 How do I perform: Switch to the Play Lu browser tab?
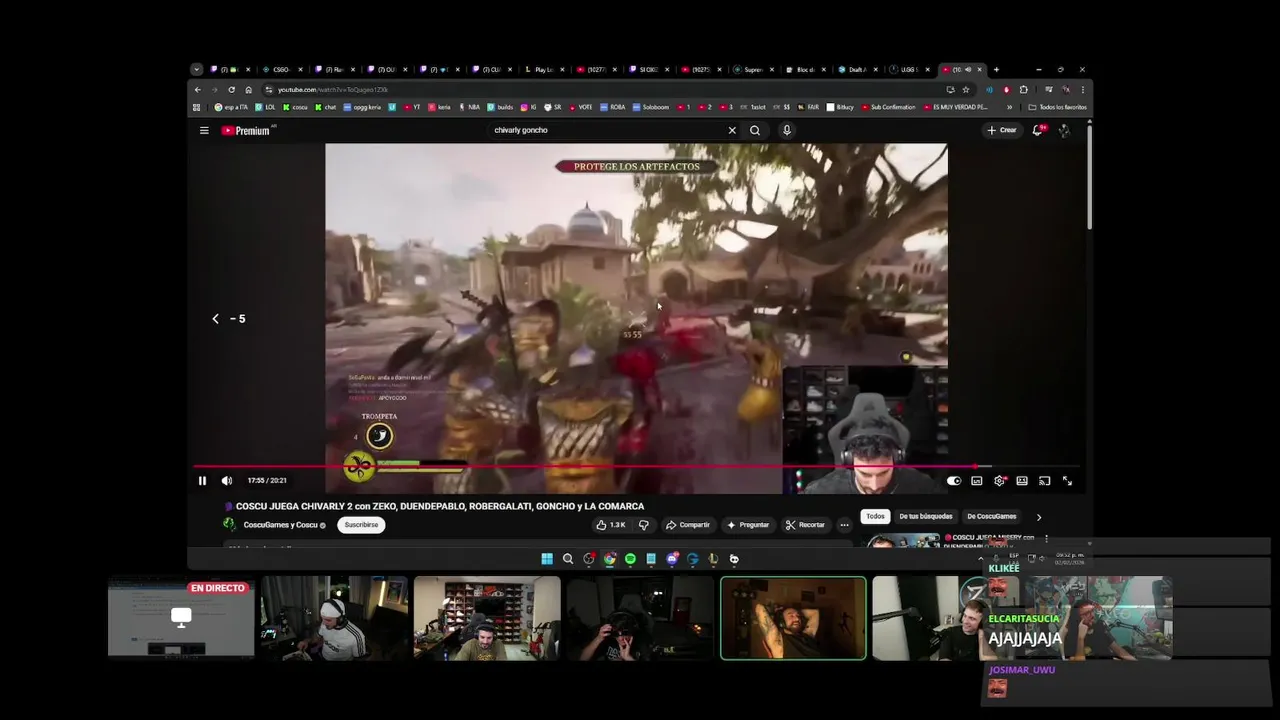coord(544,70)
